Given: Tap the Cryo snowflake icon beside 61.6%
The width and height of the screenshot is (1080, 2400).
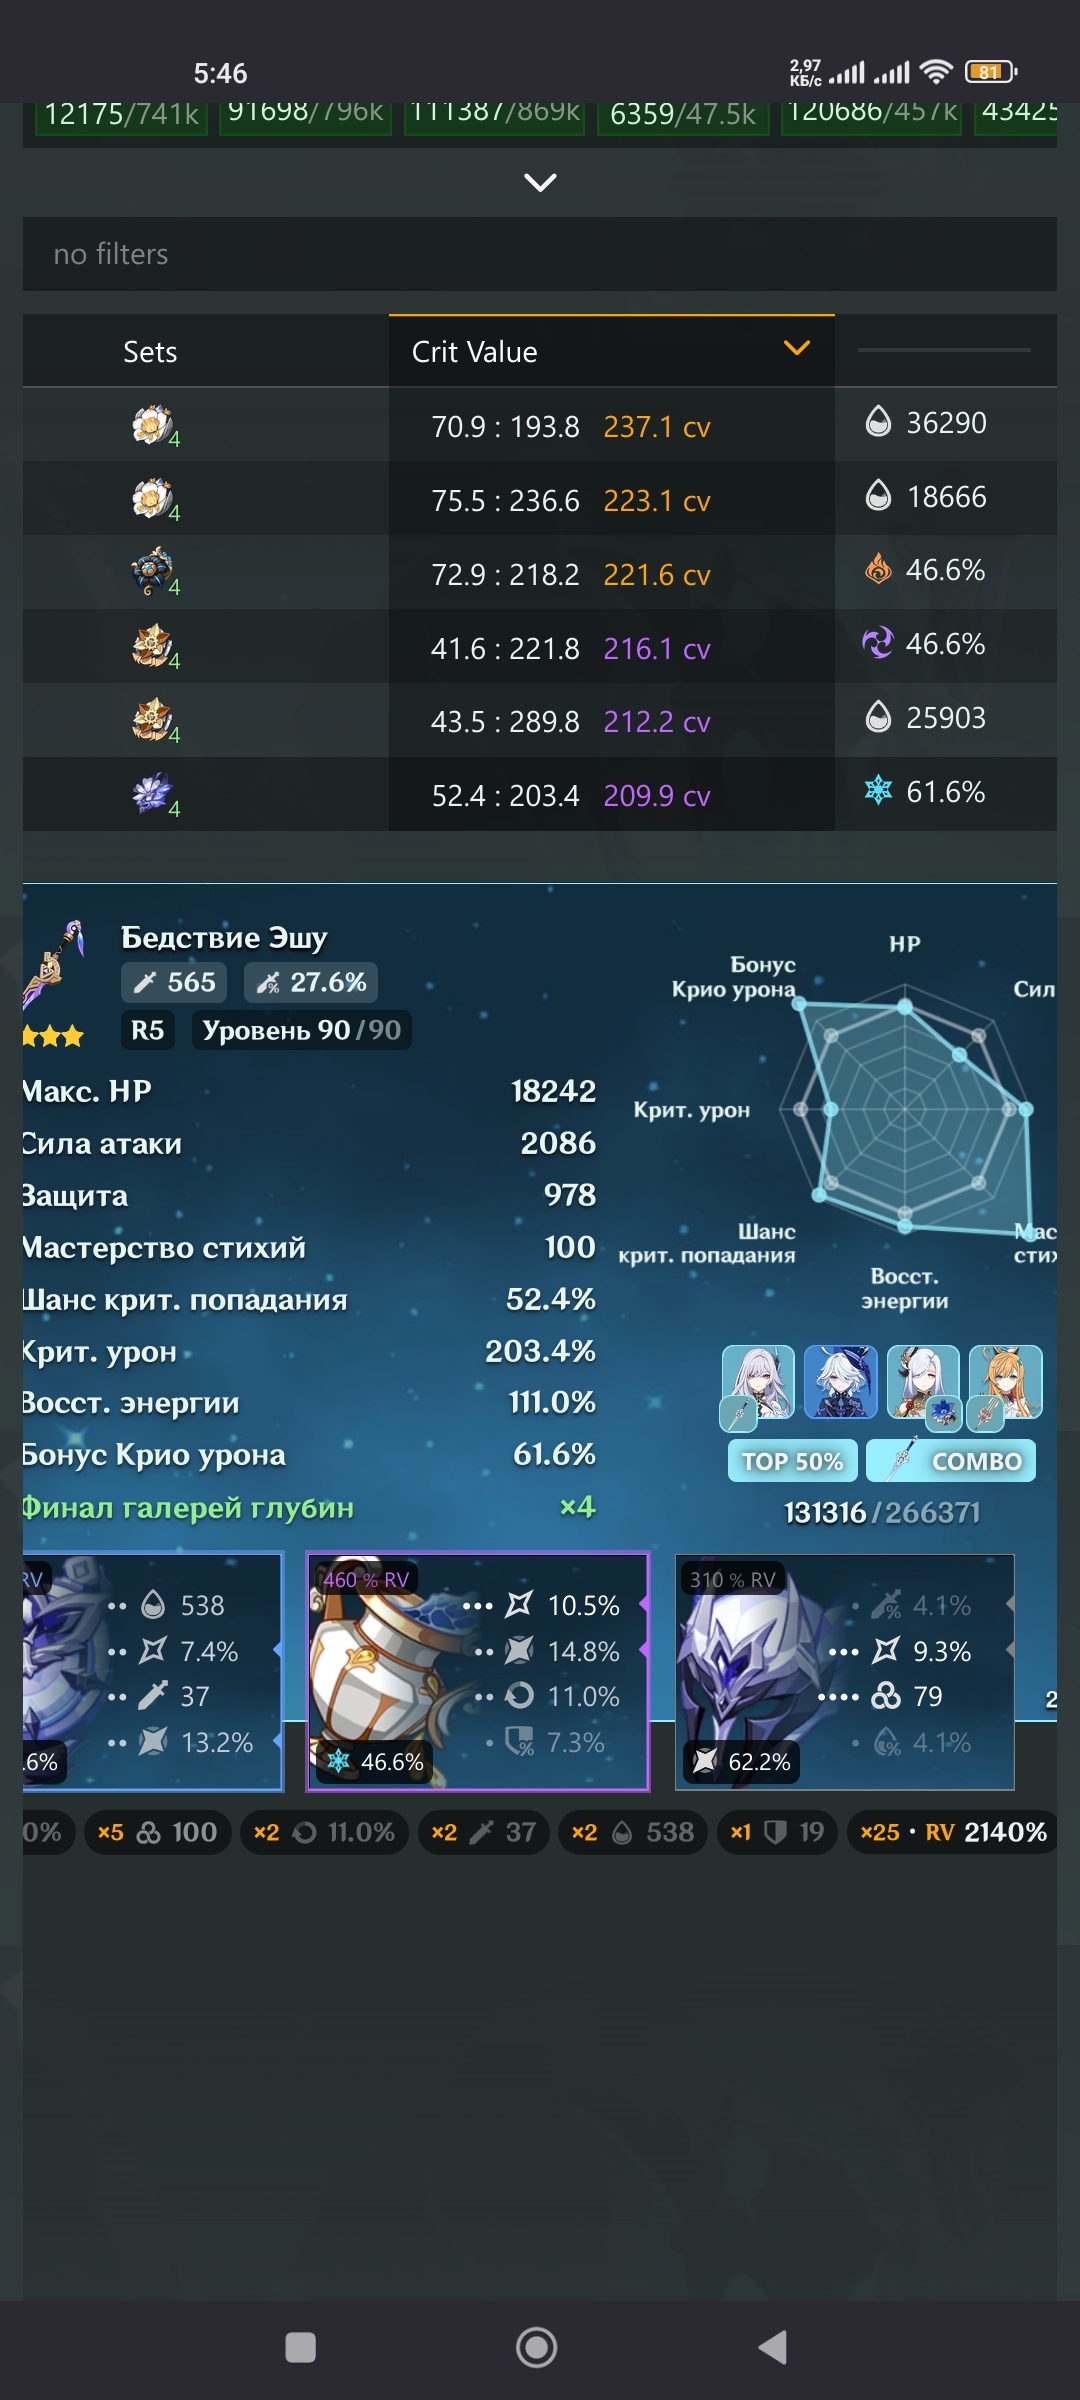Looking at the screenshot, I should coord(878,791).
